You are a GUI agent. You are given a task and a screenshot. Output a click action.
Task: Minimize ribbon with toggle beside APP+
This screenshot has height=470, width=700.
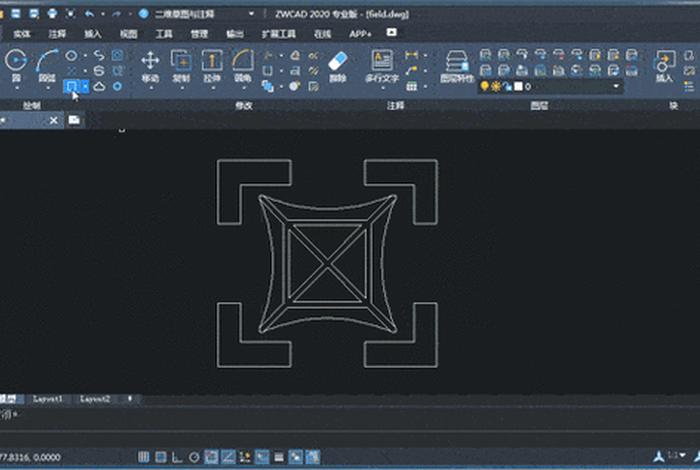[392, 32]
